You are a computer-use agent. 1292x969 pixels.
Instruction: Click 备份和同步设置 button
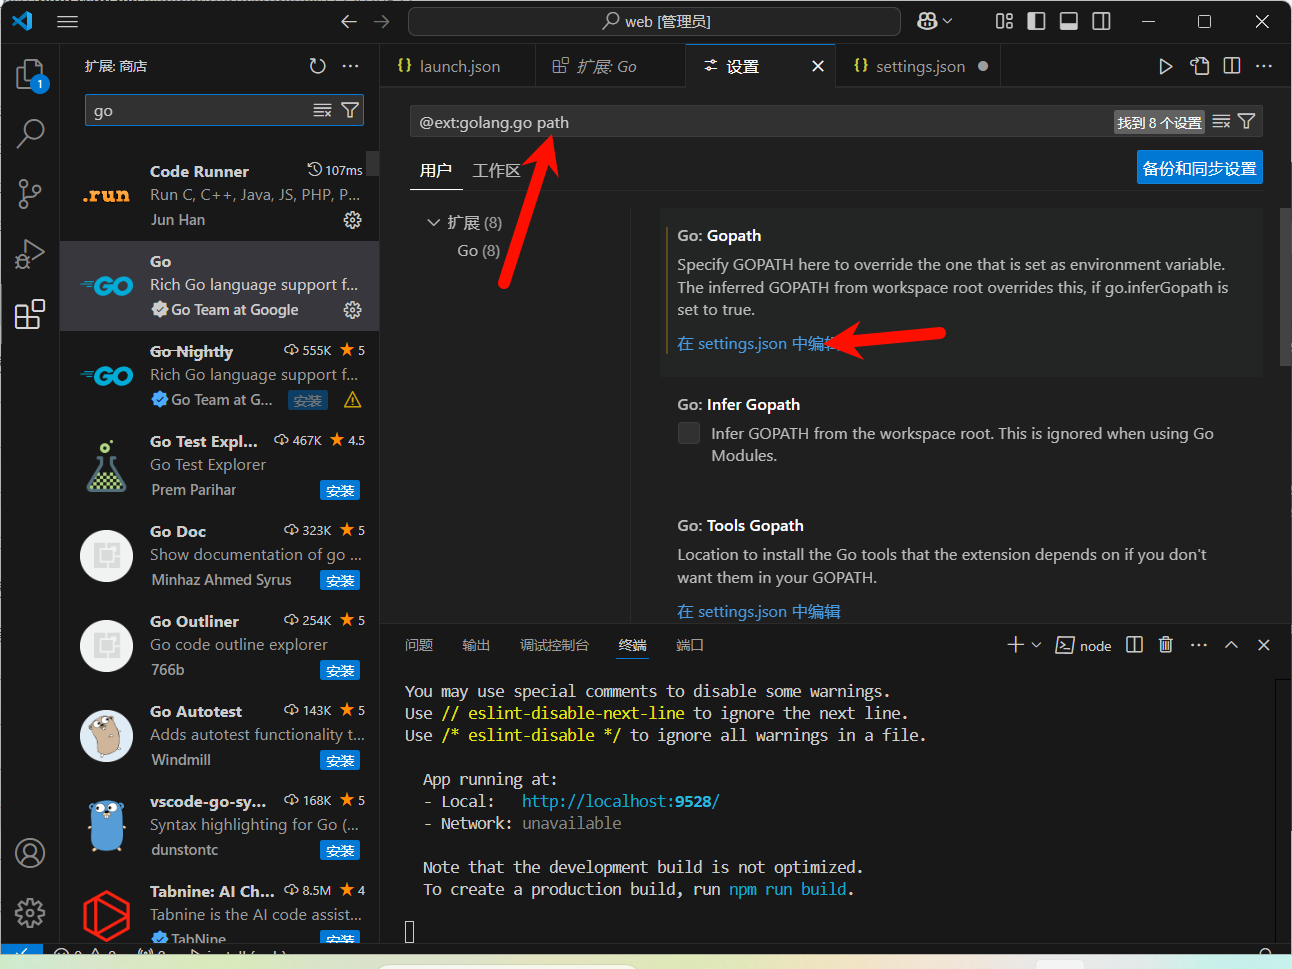[1200, 168]
